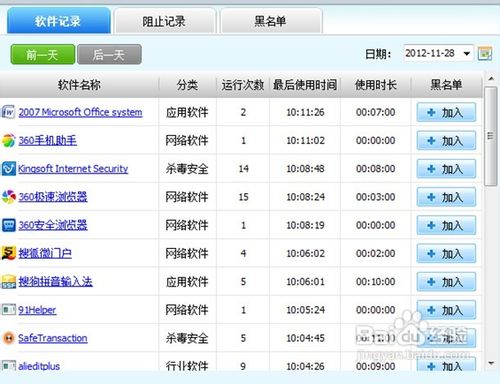Click the alieditplus row icon
Image resolution: width=500 pixels, height=384 pixels.
point(8,366)
